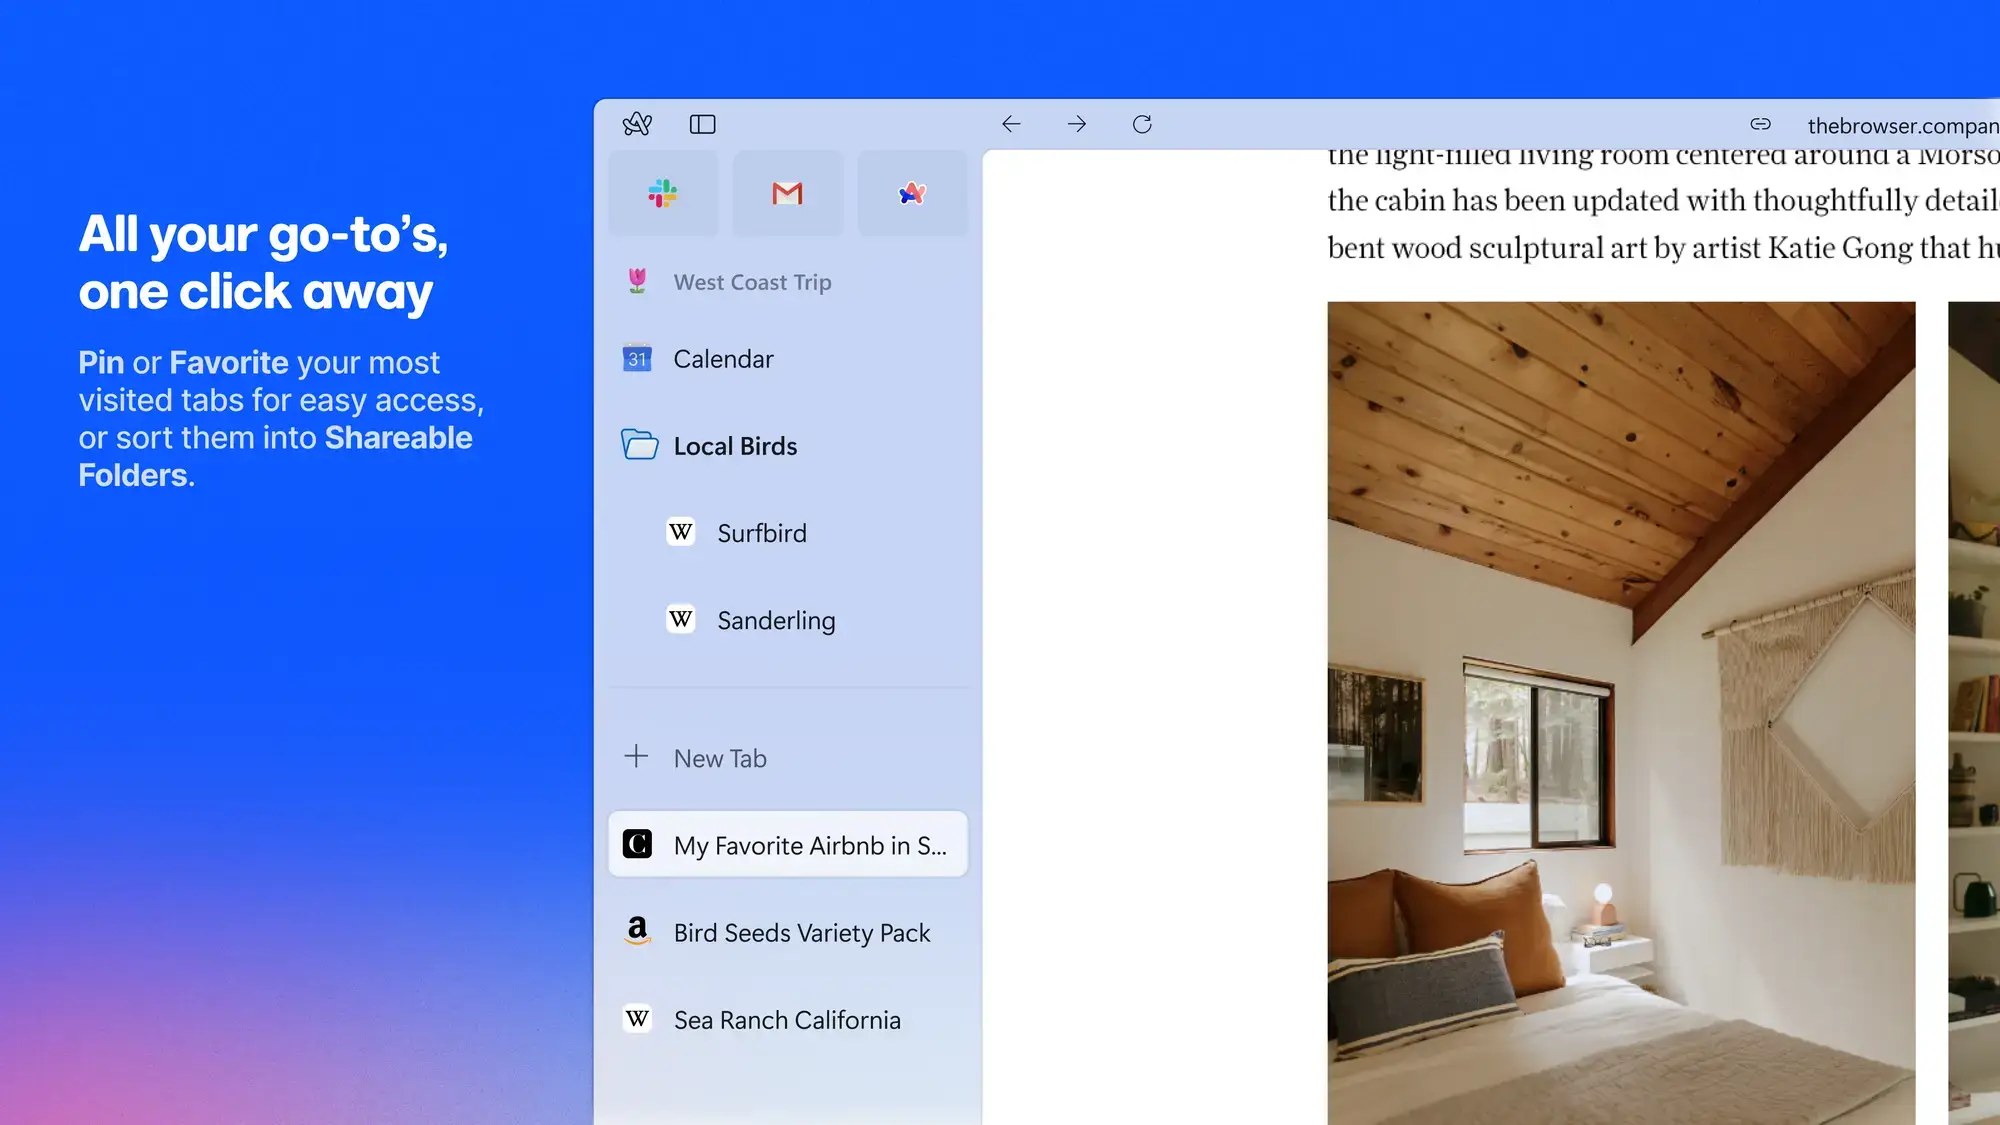Screen dimensions: 2000x1125
Task: Click the Arc logo in the top corner
Action: click(x=638, y=124)
